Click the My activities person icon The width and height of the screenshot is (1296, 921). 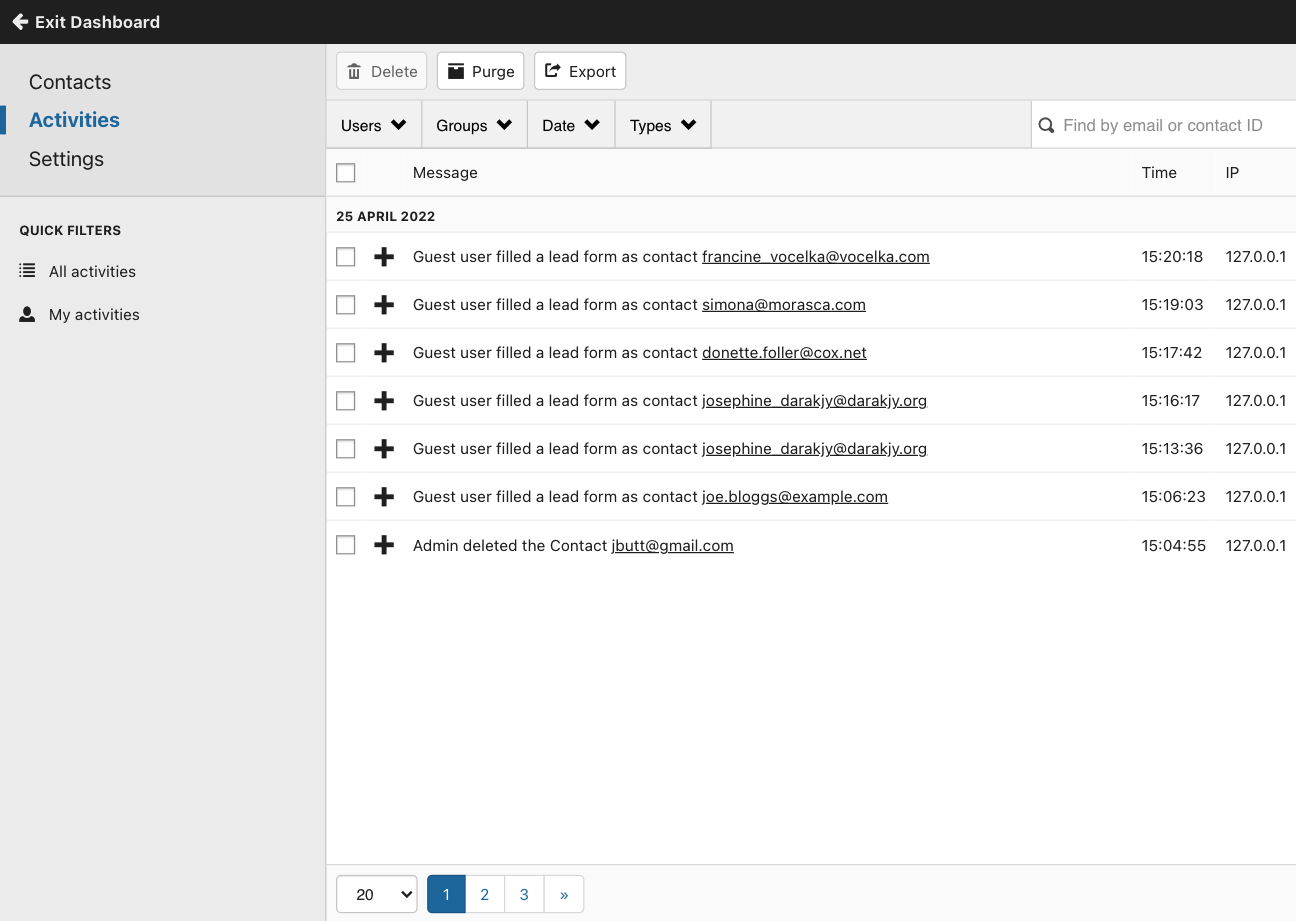[x=28, y=314]
